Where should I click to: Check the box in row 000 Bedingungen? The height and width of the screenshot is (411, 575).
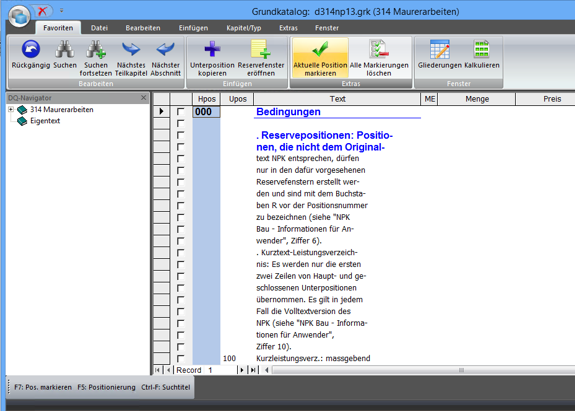point(180,111)
